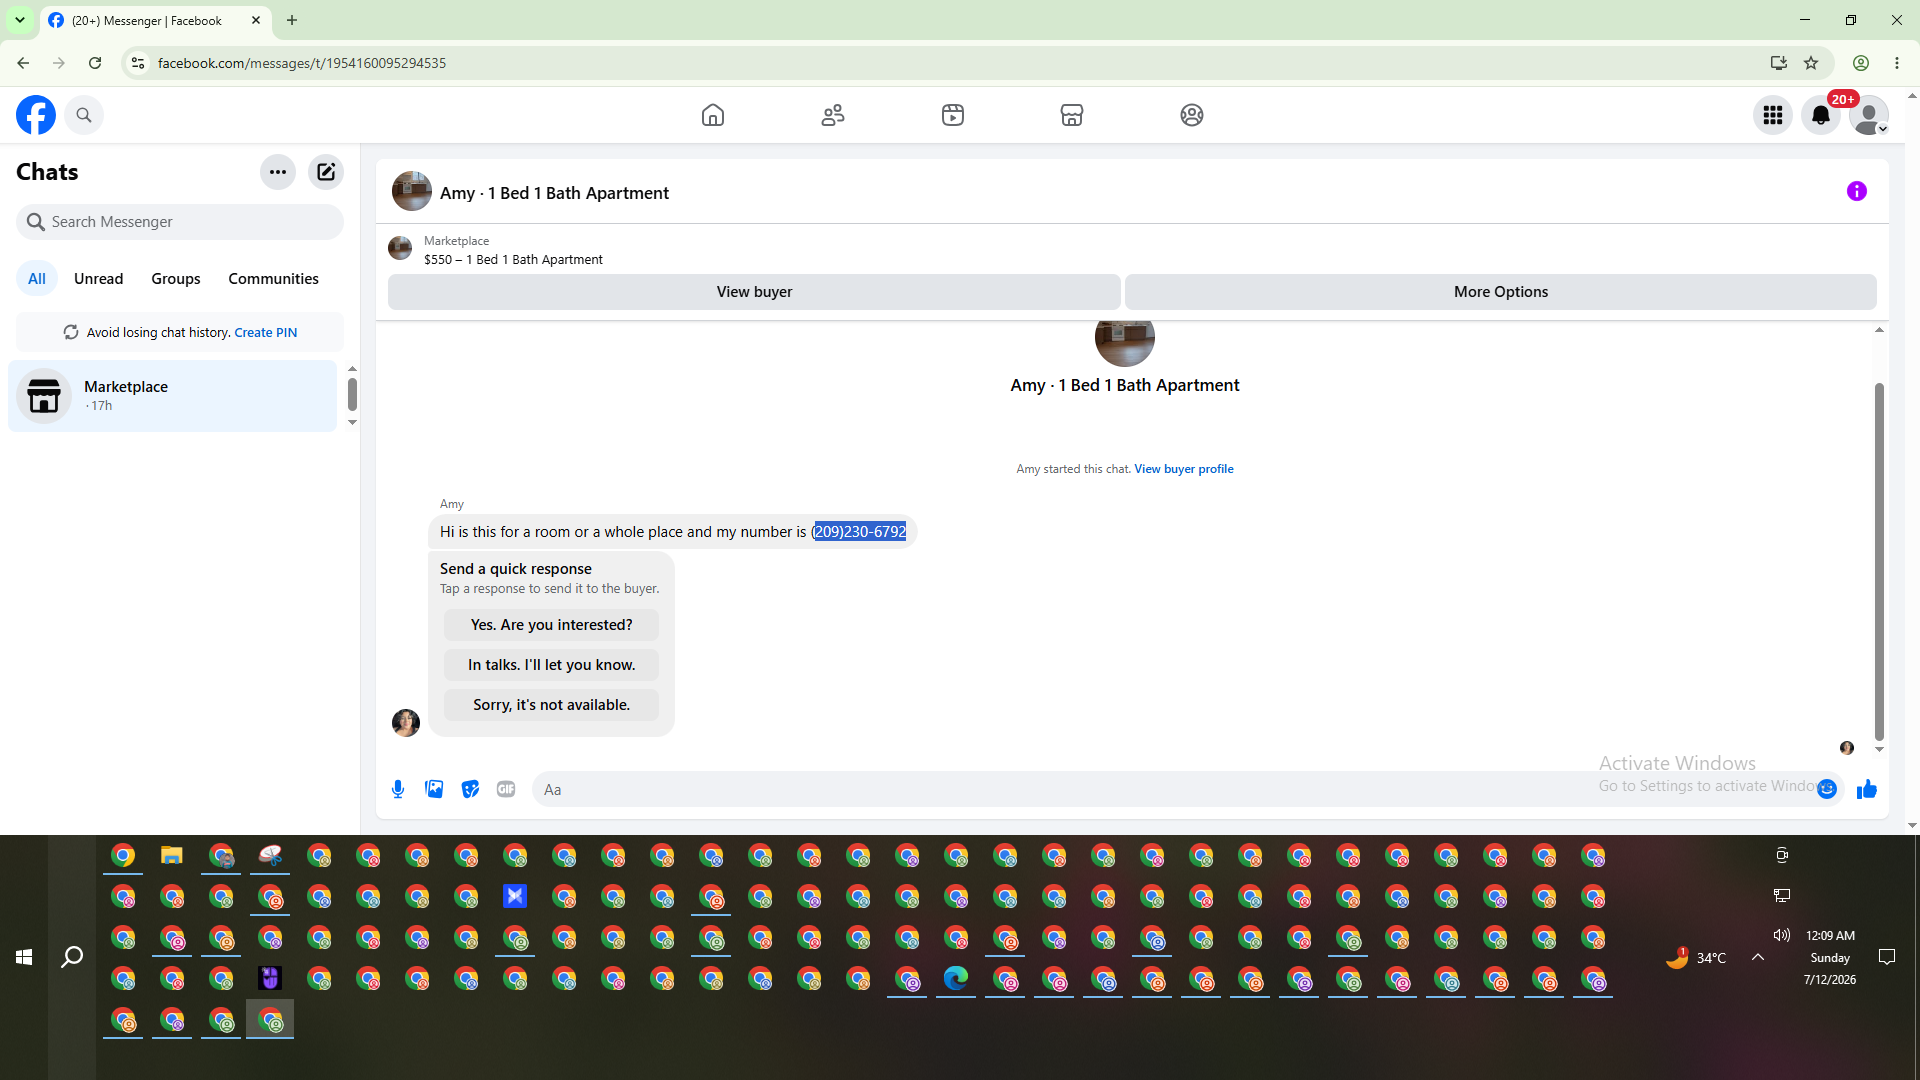The image size is (1920, 1080).
Task: Switch to the Communities tab
Action: pyautogui.click(x=273, y=279)
